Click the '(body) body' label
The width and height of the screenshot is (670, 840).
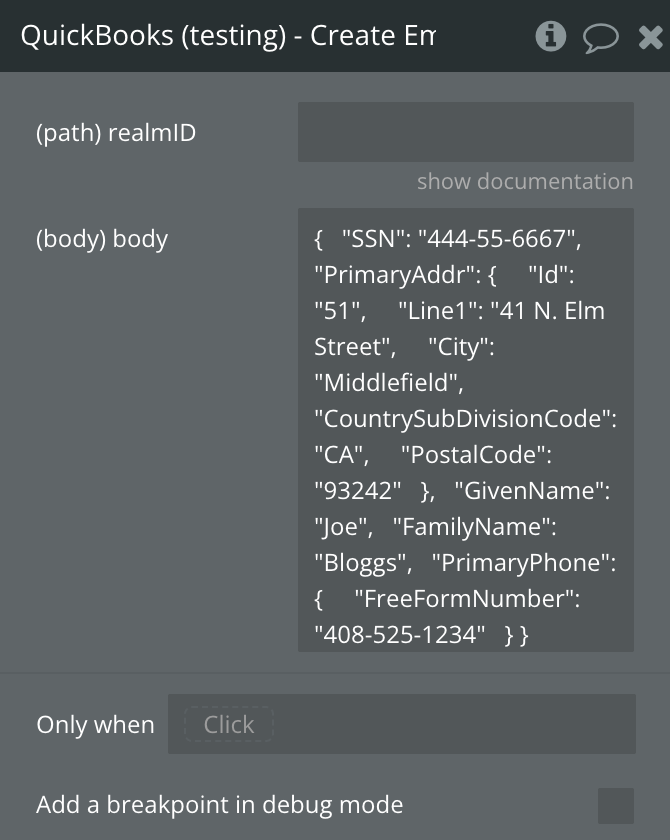coord(102,239)
